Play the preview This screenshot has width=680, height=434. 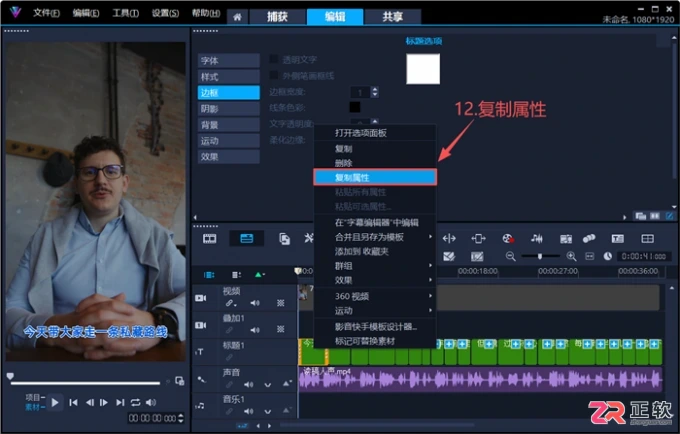[55, 402]
